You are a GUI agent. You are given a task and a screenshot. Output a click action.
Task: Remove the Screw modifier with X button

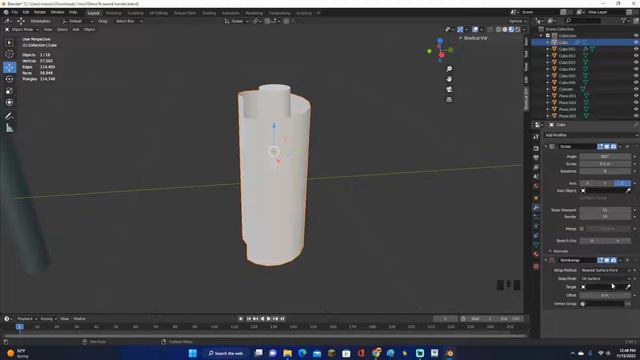pos(627,147)
